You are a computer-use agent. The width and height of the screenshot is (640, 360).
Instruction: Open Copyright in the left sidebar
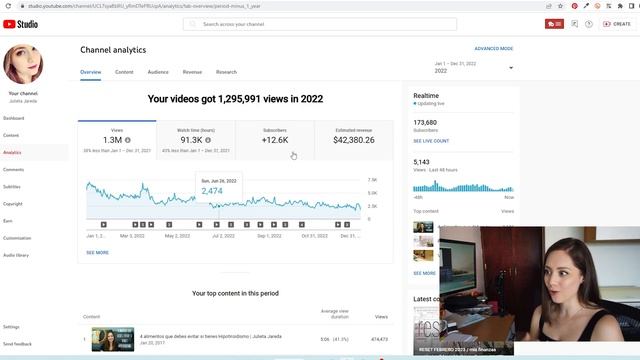13,204
